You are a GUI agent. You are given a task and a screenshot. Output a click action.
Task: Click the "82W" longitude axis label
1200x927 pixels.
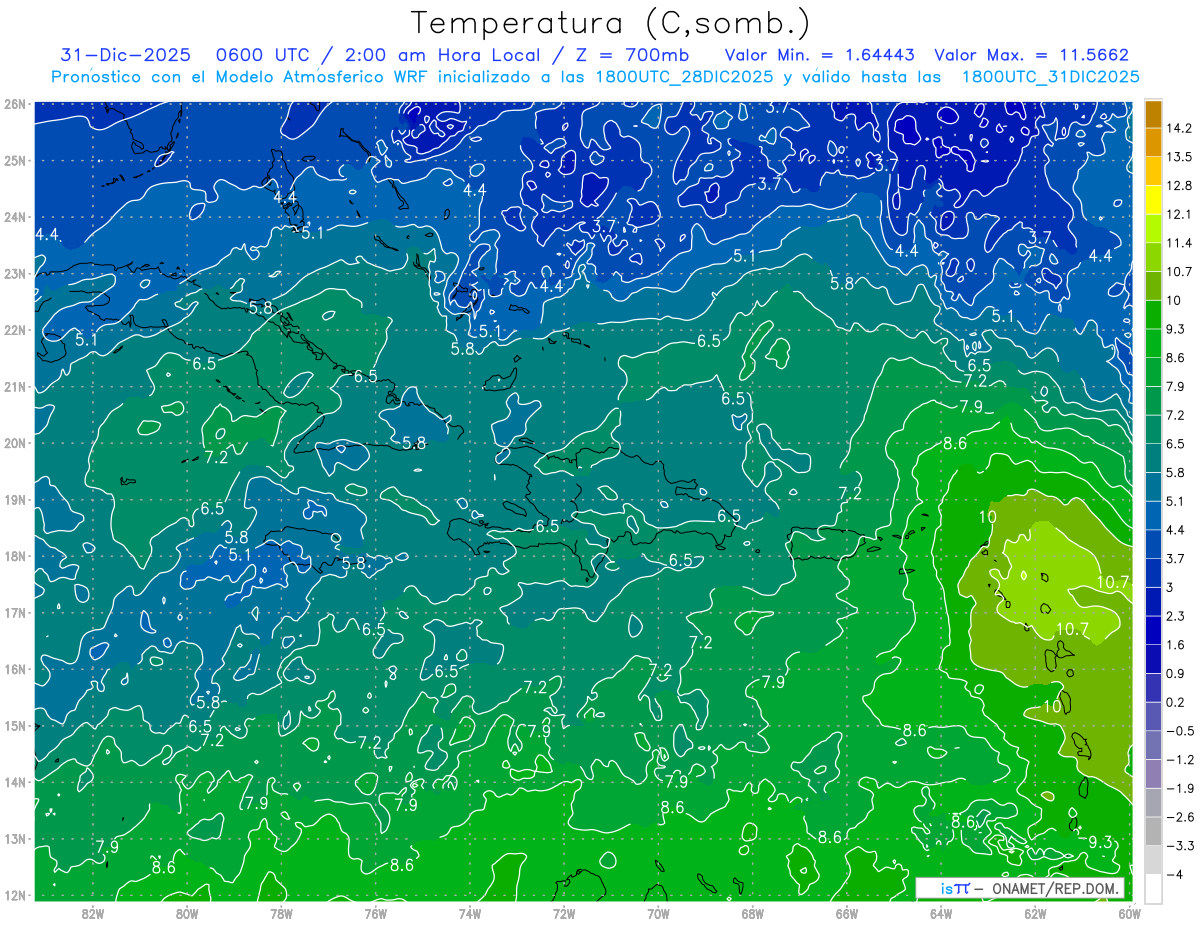pos(92,913)
